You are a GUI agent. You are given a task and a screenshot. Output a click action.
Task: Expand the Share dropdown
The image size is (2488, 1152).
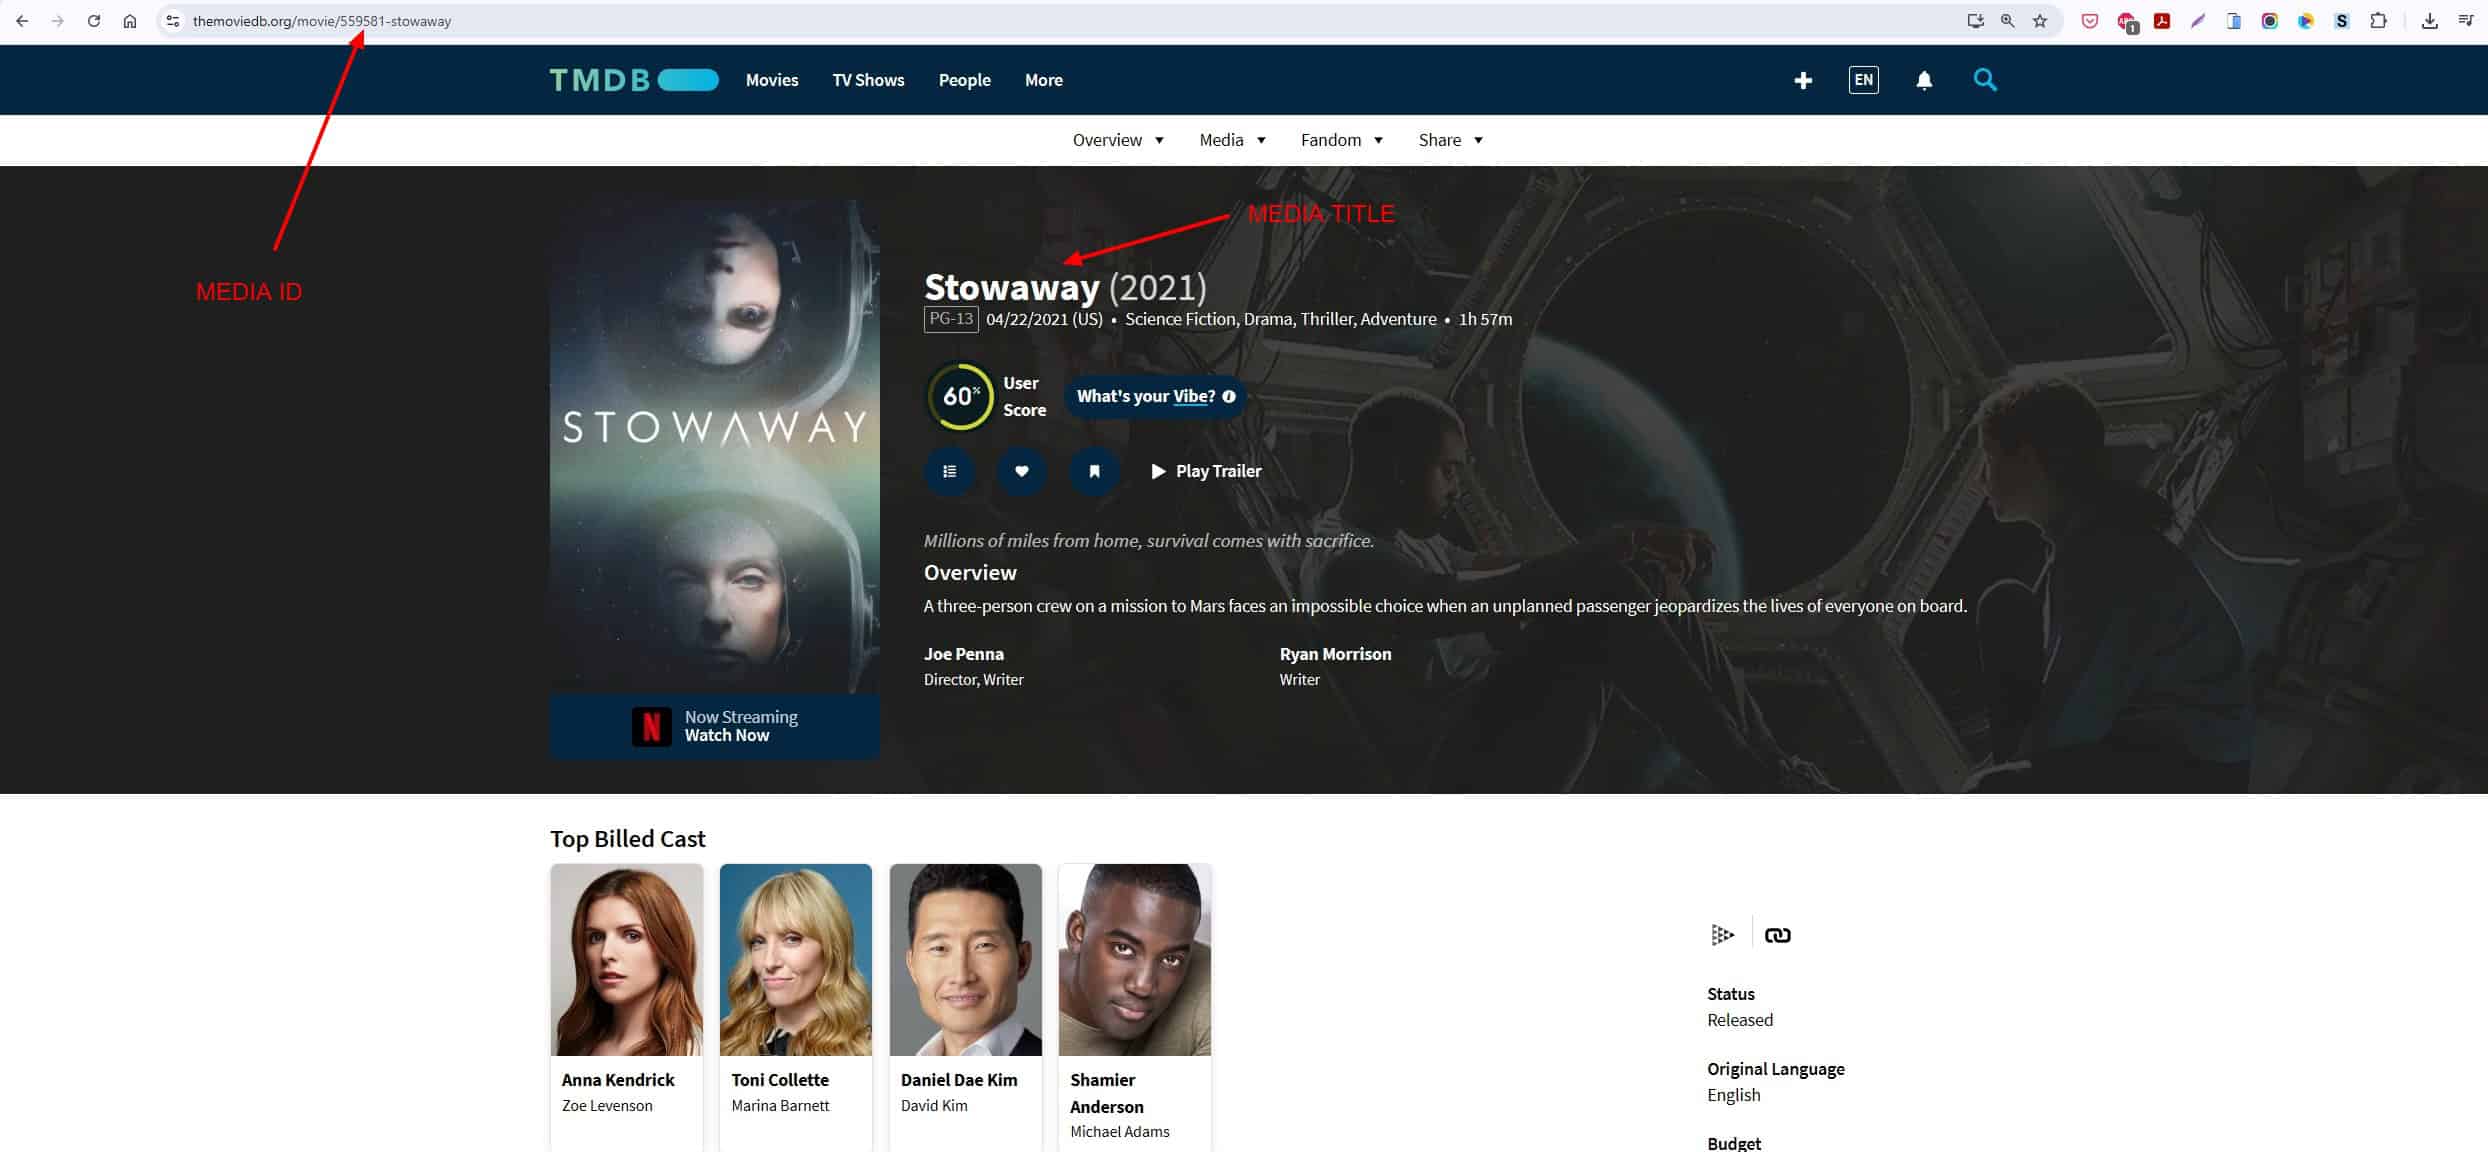tap(1450, 140)
